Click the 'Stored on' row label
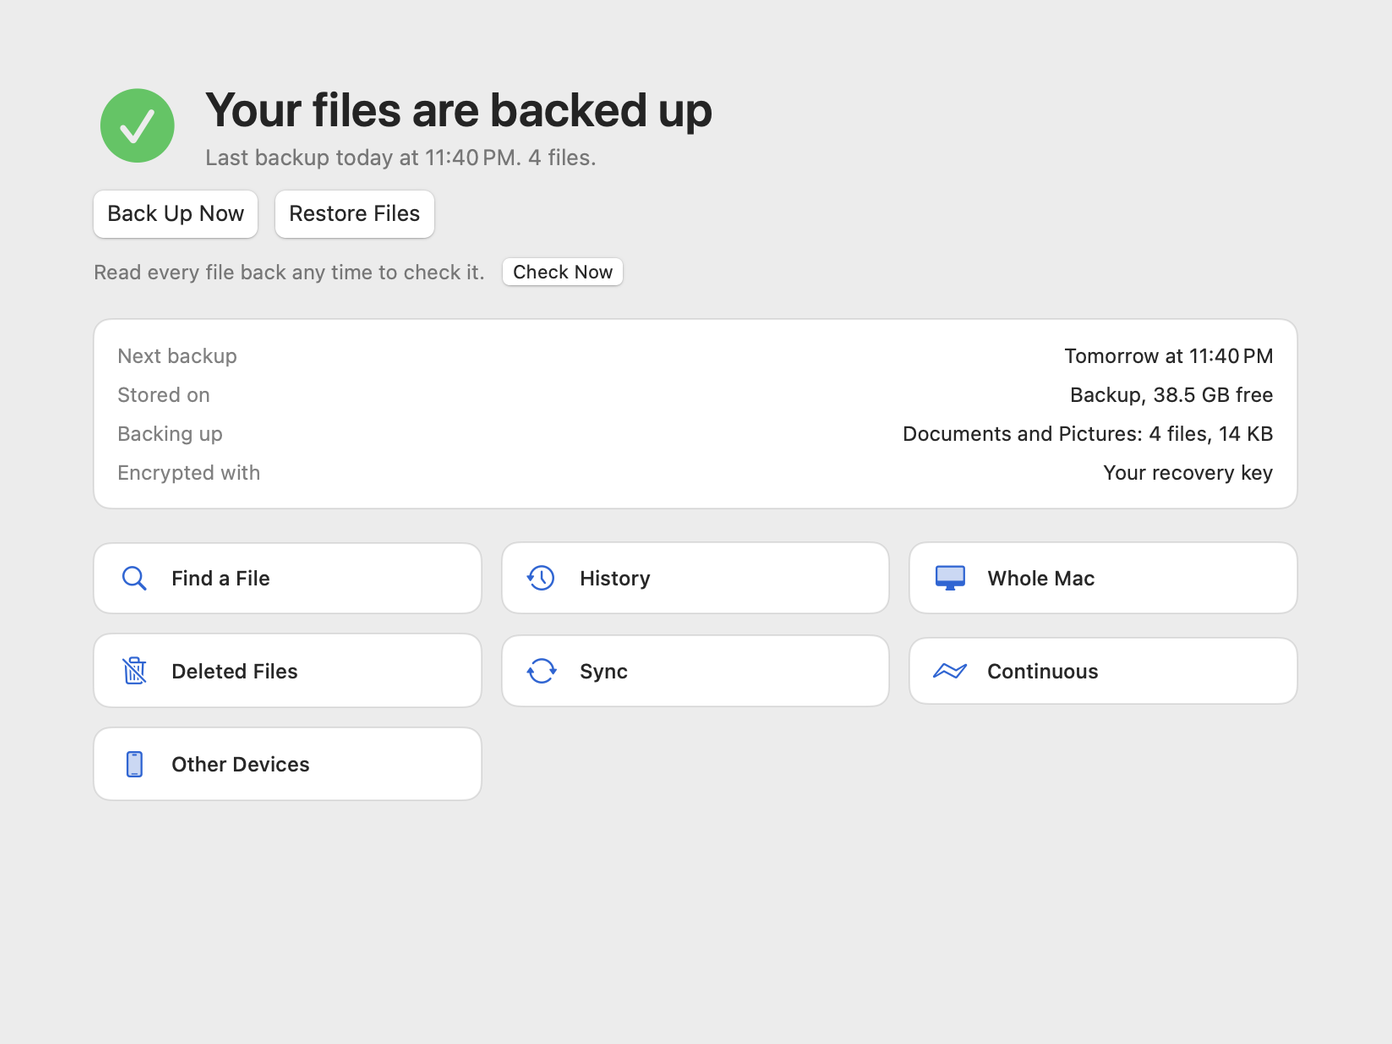Screen dimensions: 1392x1044 [164, 395]
